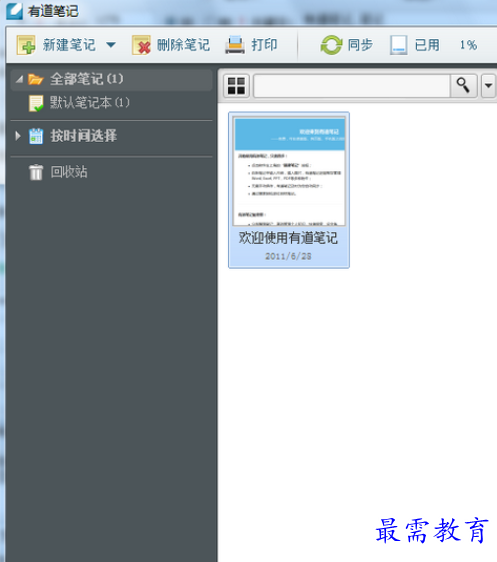Click the 已用 storage usage icon
This screenshot has width=497, height=562.
(399, 45)
